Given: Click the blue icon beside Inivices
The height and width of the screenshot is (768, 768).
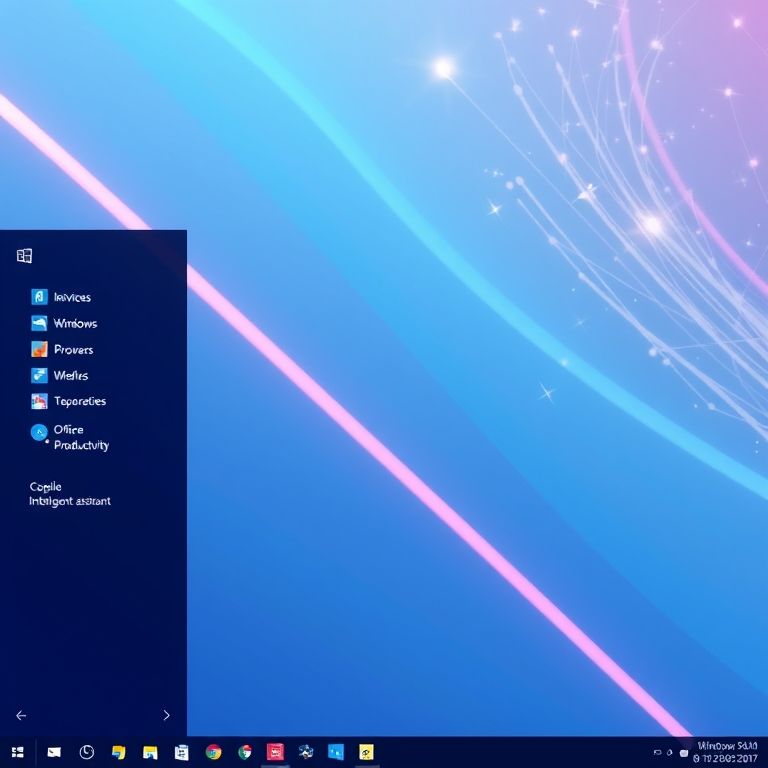Looking at the screenshot, I should tap(39, 297).
